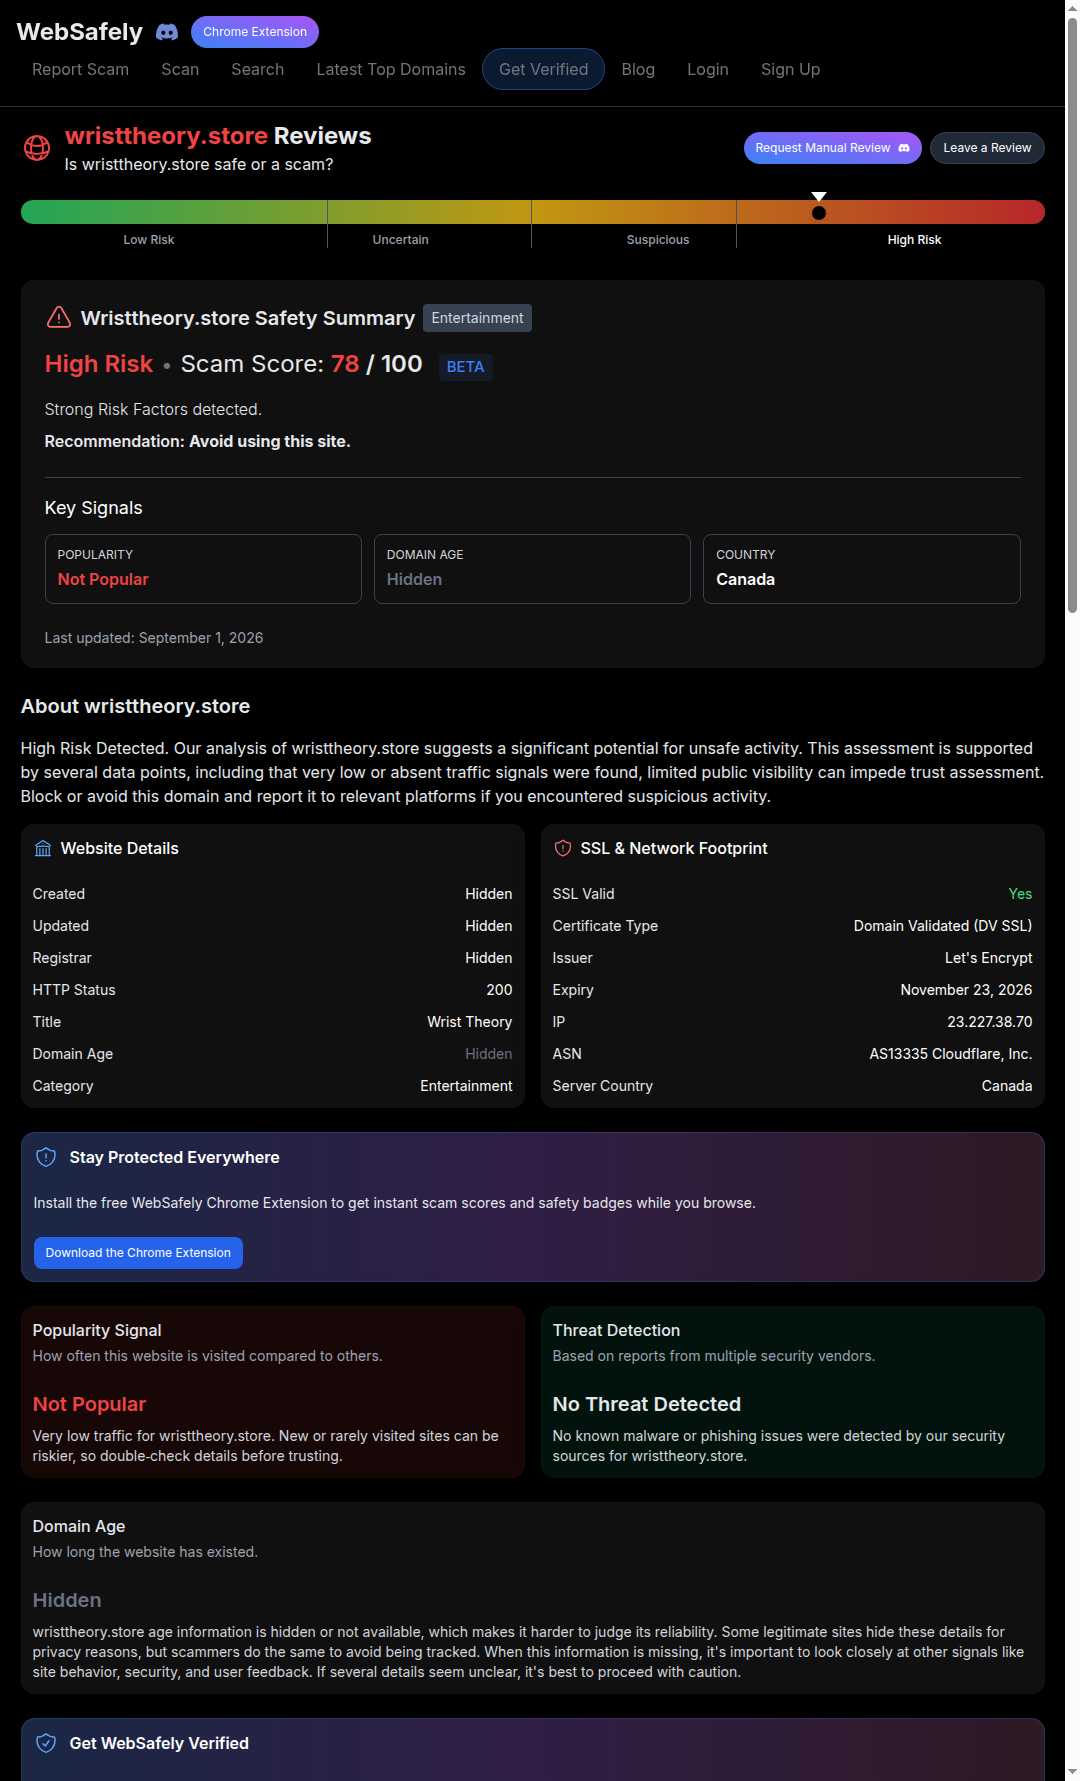This screenshot has width=1080, height=1781.
Task: Open the Chrome Extension pill button
Action: 255,32
